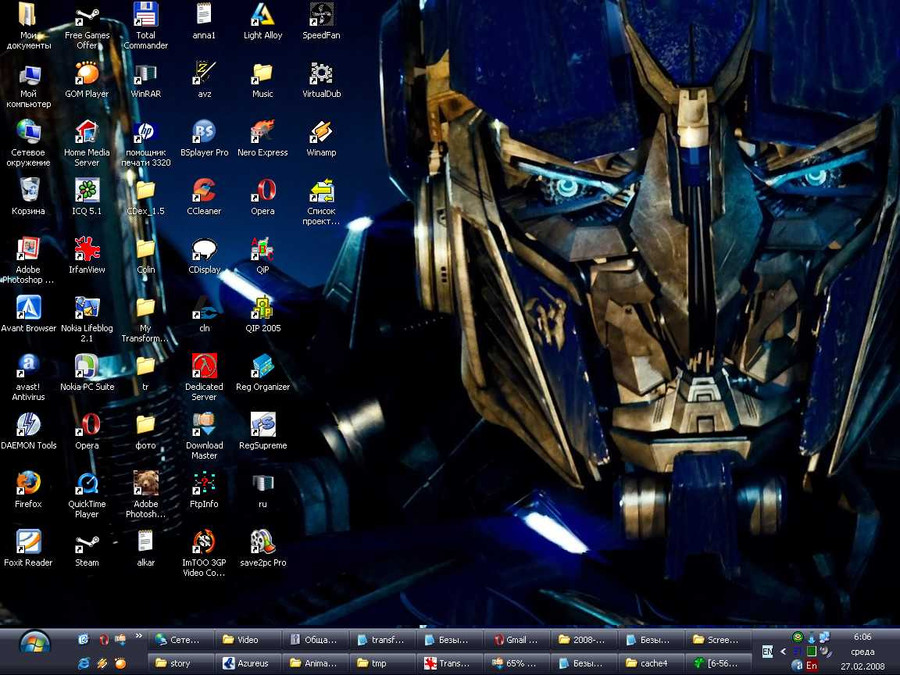Launch Firefox from the desktop
The width and height of the screenshot is (900, 675).
[28, 490]
